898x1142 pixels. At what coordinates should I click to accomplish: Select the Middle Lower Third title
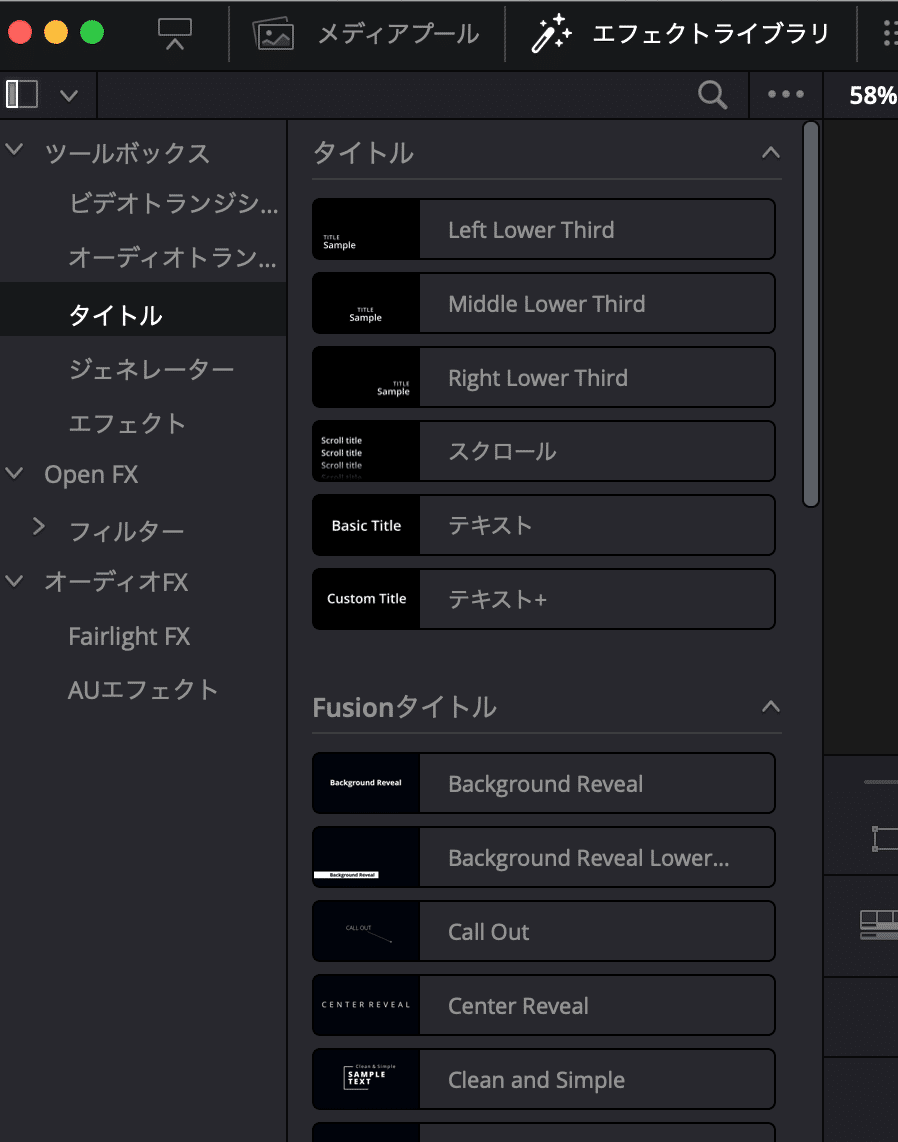point(543,304)
